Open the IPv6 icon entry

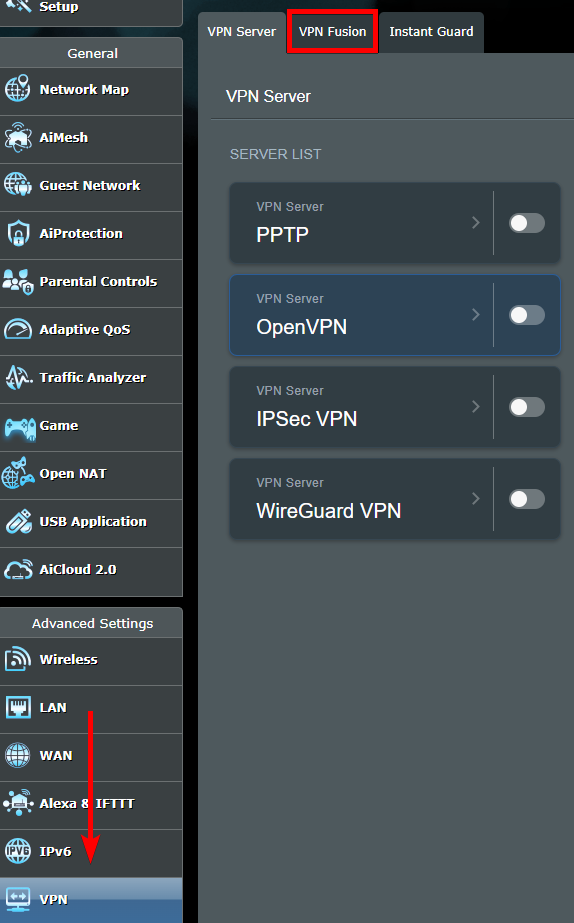click(x=18, y=851)
